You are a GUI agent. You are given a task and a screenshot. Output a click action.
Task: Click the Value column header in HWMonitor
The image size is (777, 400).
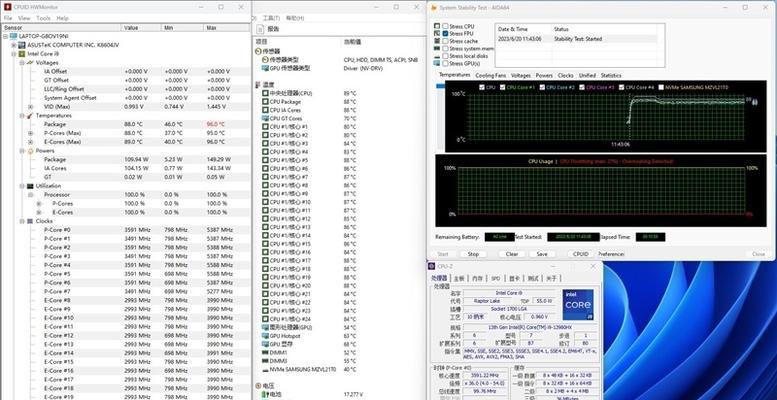(x=142, y=28)
